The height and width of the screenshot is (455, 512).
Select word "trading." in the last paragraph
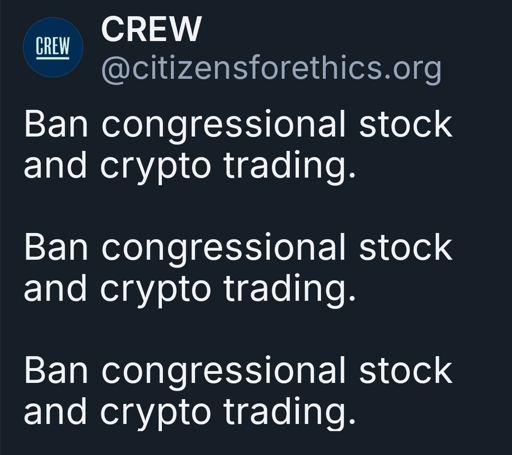click(x=290, y=413)
